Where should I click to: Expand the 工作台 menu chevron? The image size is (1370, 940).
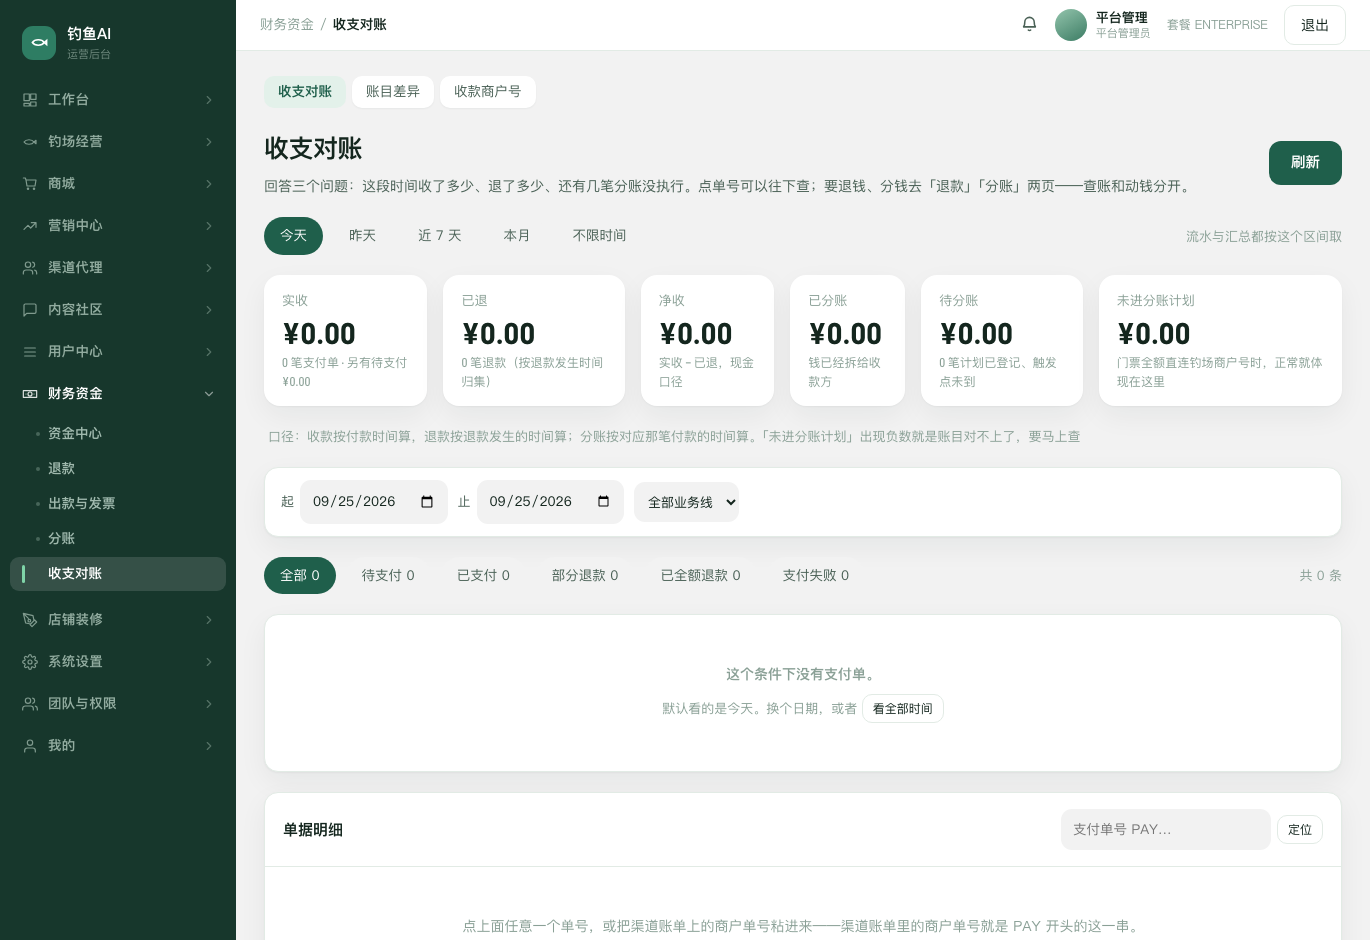click(x=209, y=100)
